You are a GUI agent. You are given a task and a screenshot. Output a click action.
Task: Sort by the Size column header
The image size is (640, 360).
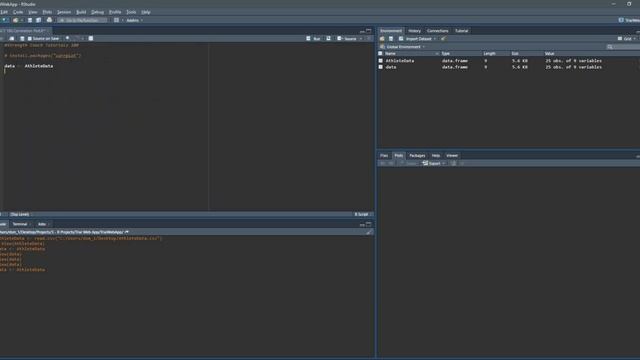515,53
